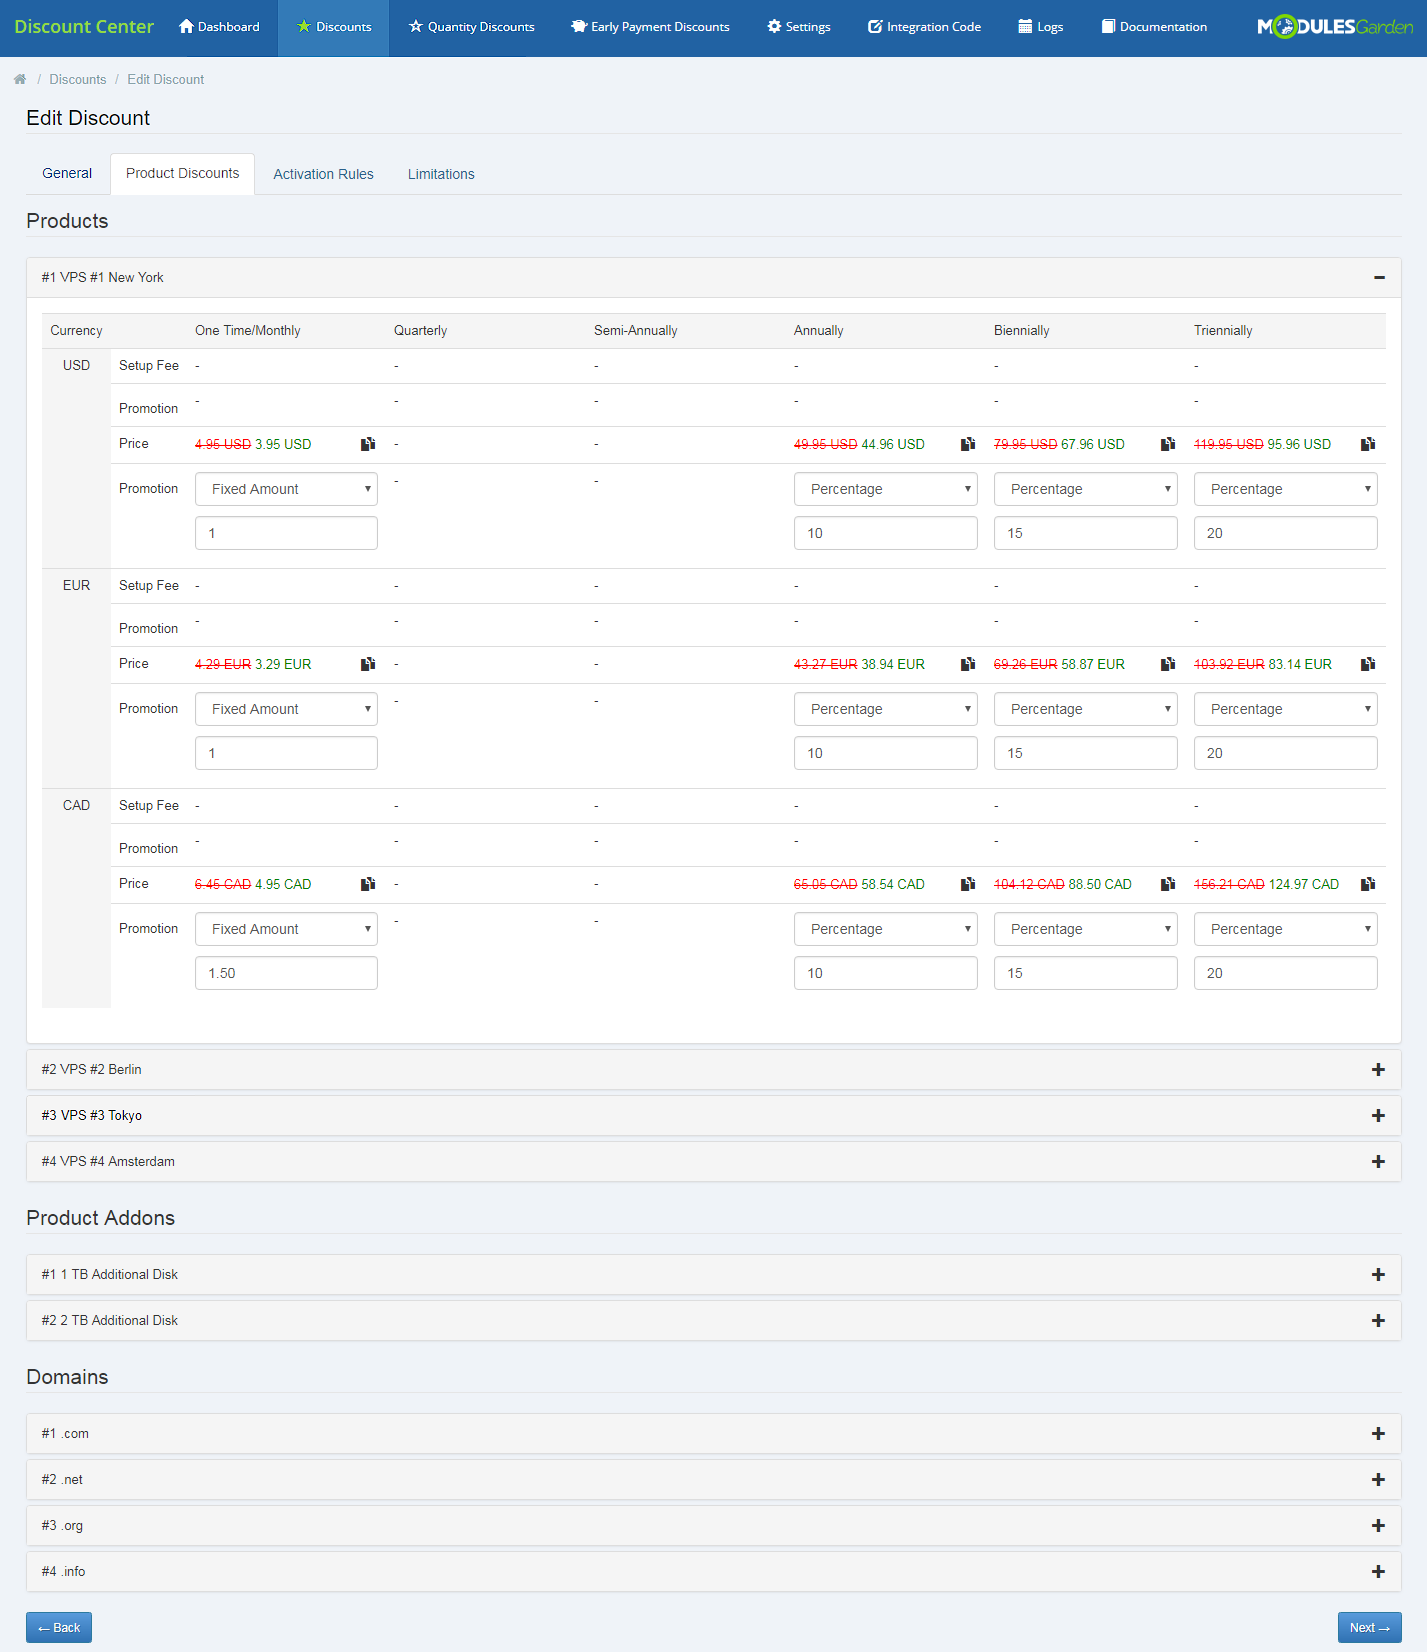Expand the .com domain section
Screen dimensions: 1427x1652
tap(1378, 1434)
